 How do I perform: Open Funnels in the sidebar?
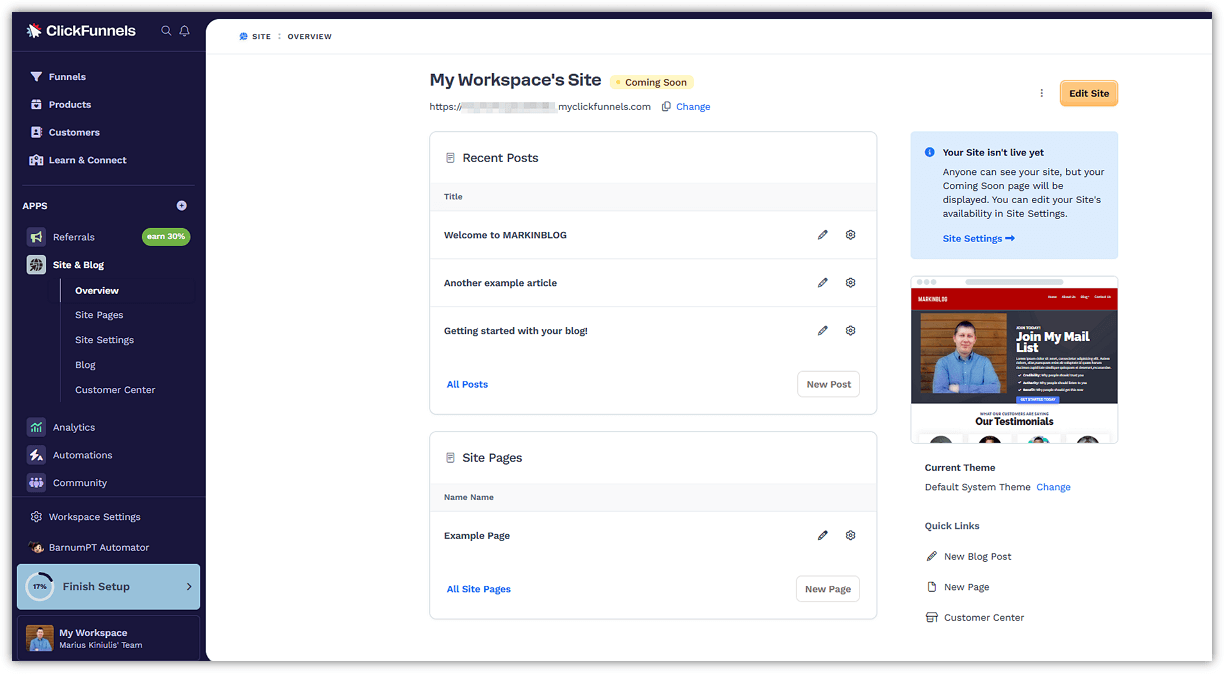[67, 77]
